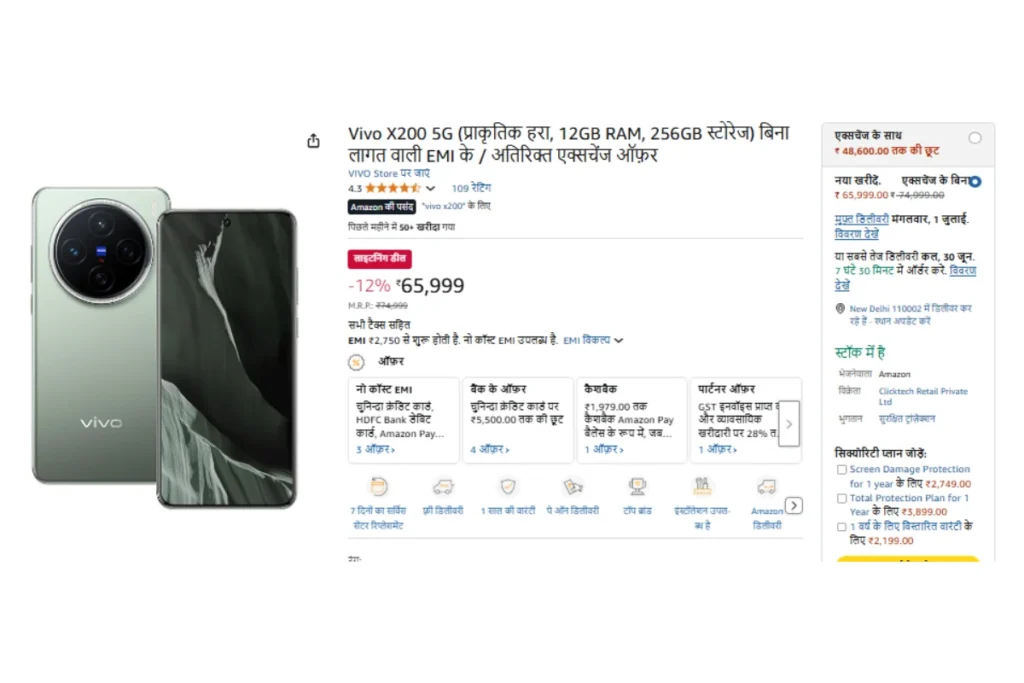Click the installation available icon
This screenshot has height=683, width=1024.
(702, 487)
